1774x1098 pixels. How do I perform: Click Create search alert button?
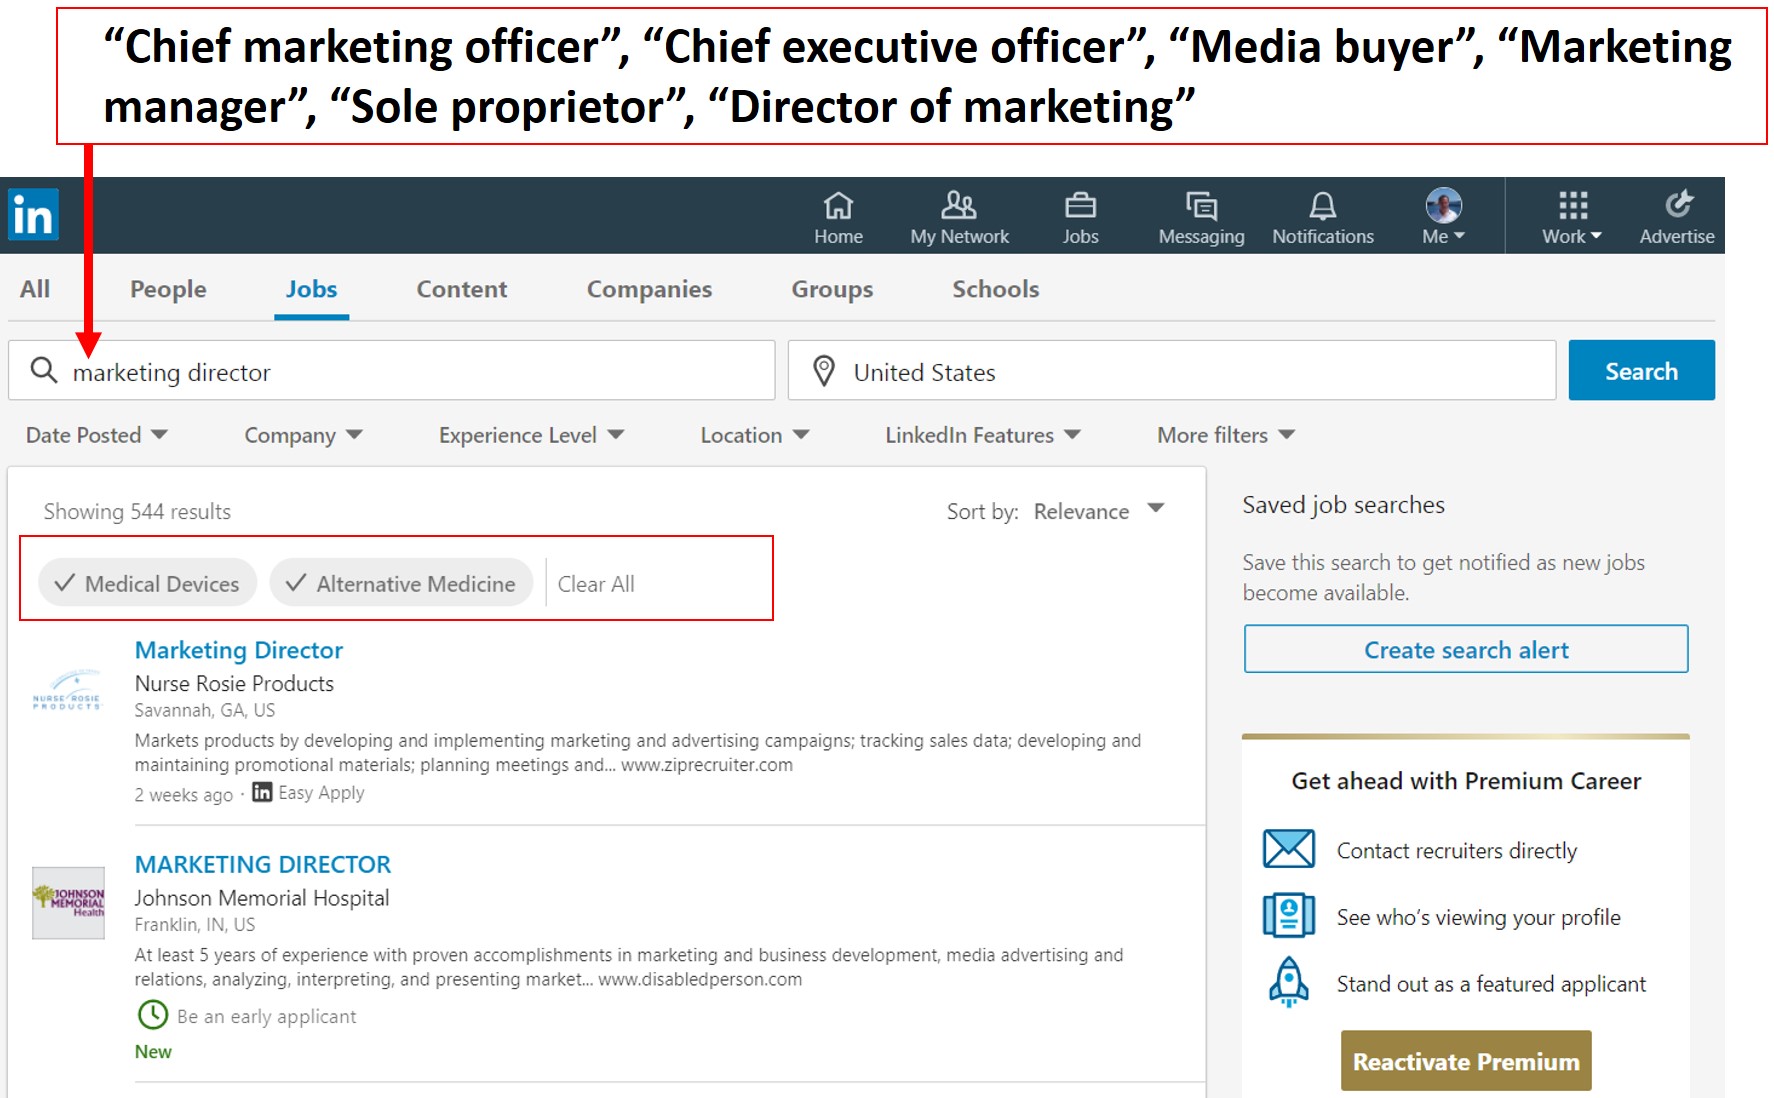tap(1466, 649)
